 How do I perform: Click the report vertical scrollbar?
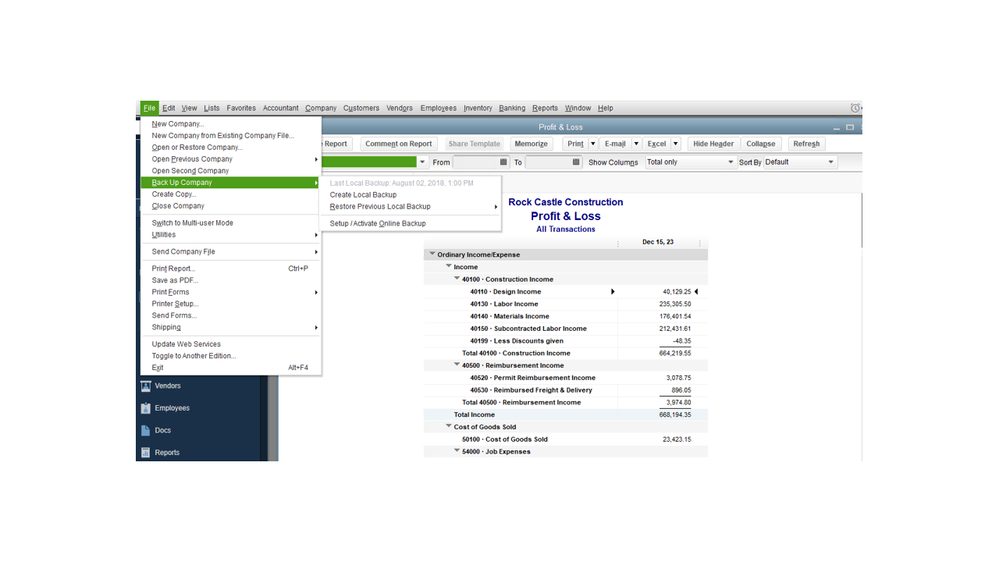point(860,220)
